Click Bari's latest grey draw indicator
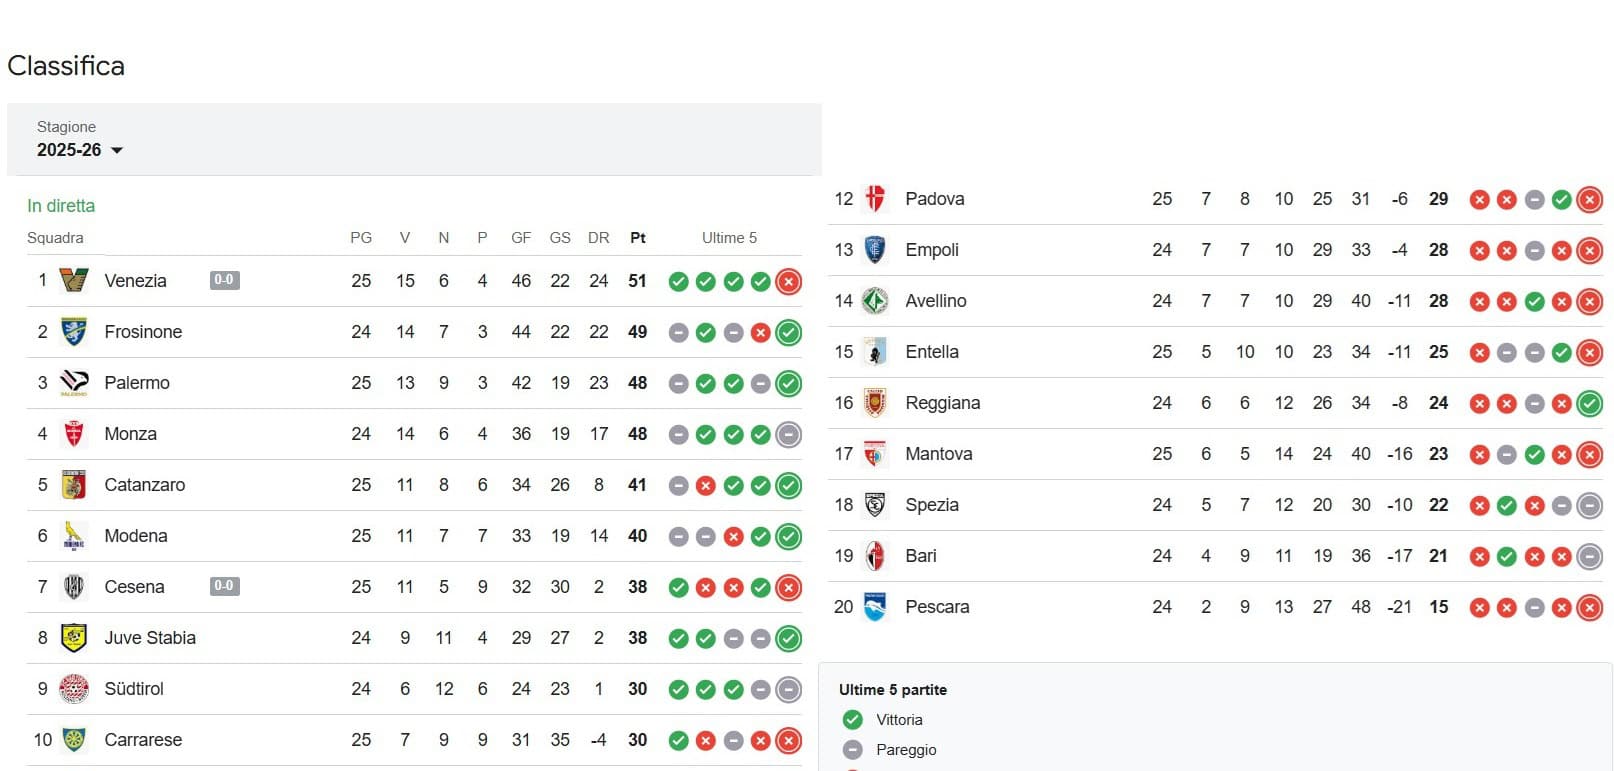 pos(1589,557)
